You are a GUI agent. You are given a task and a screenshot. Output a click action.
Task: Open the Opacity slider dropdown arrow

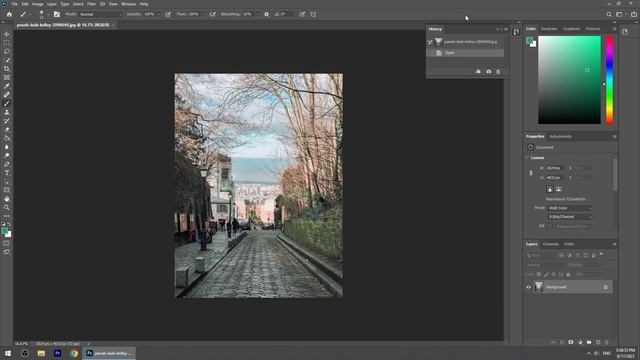pyautogui.click(x=159, y=14)
